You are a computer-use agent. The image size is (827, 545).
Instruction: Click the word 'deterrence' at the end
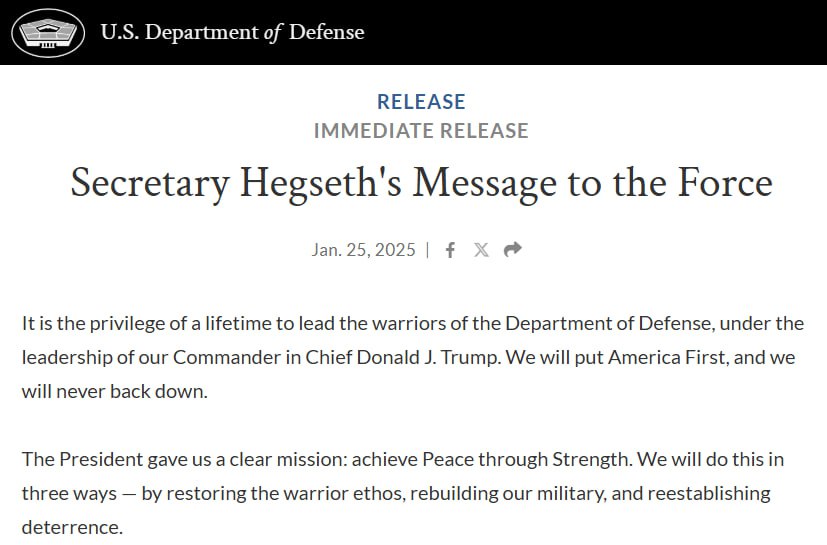(72, 527)
